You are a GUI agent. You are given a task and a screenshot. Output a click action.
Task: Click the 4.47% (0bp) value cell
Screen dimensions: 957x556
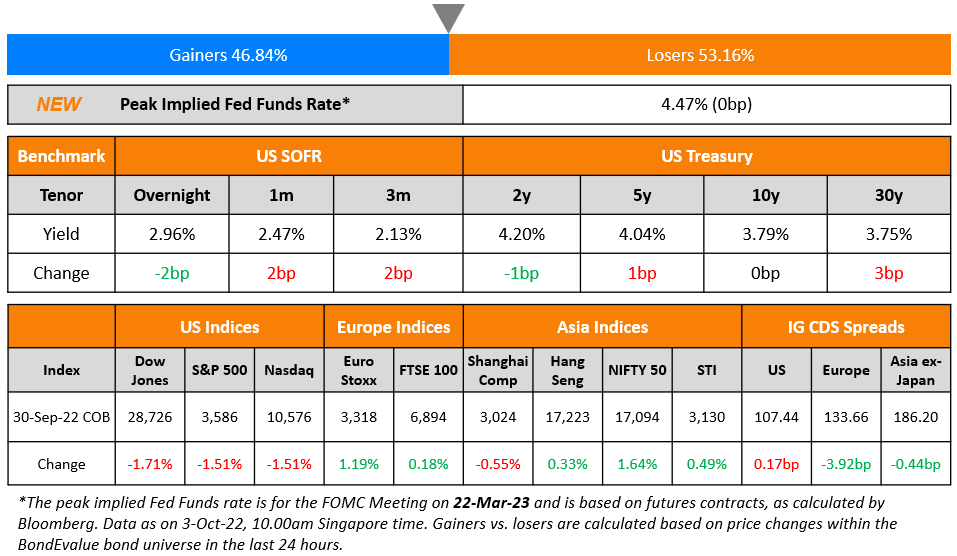tap(706, 104)
